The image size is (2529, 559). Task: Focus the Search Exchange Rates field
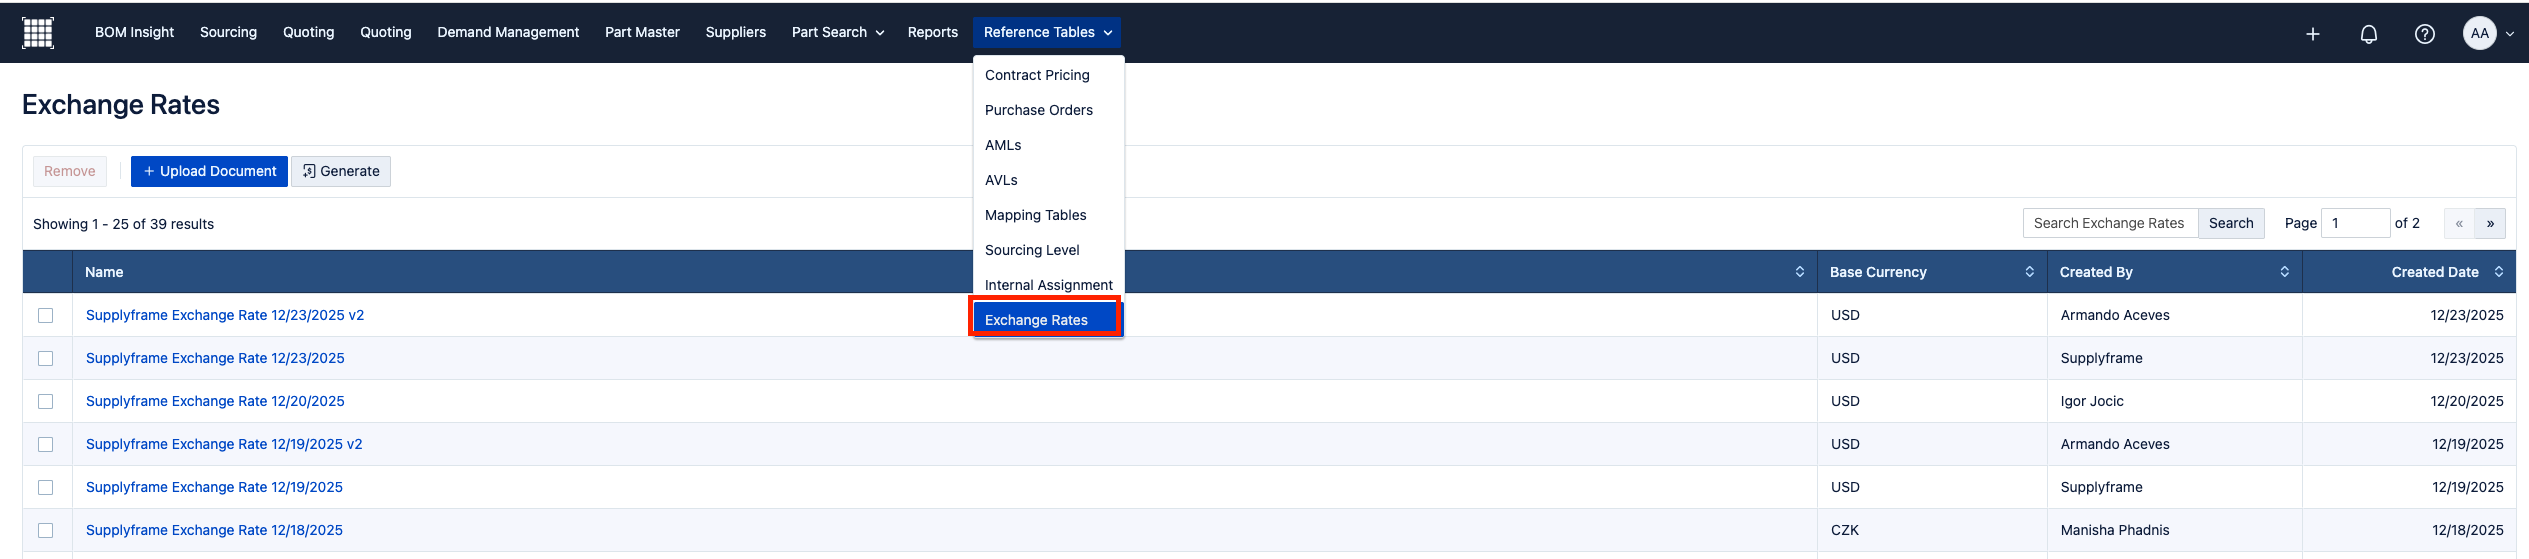pyautogui.click(x=2108, y=223)
